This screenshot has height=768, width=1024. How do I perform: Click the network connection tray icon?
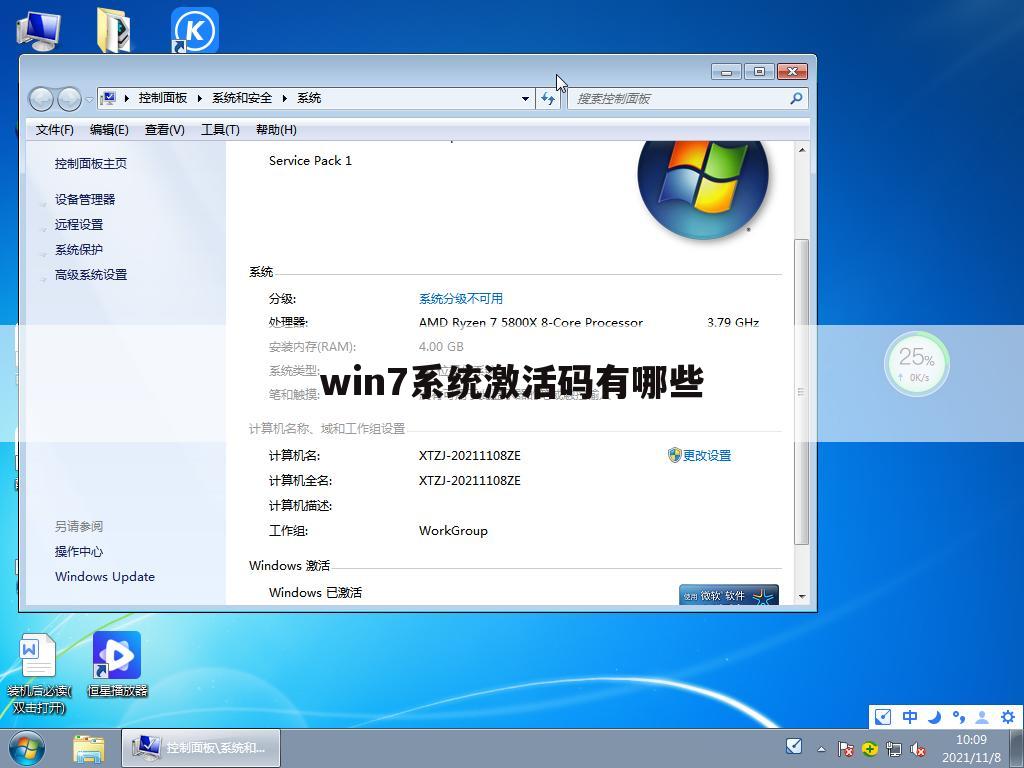click(x=893, y=748)
